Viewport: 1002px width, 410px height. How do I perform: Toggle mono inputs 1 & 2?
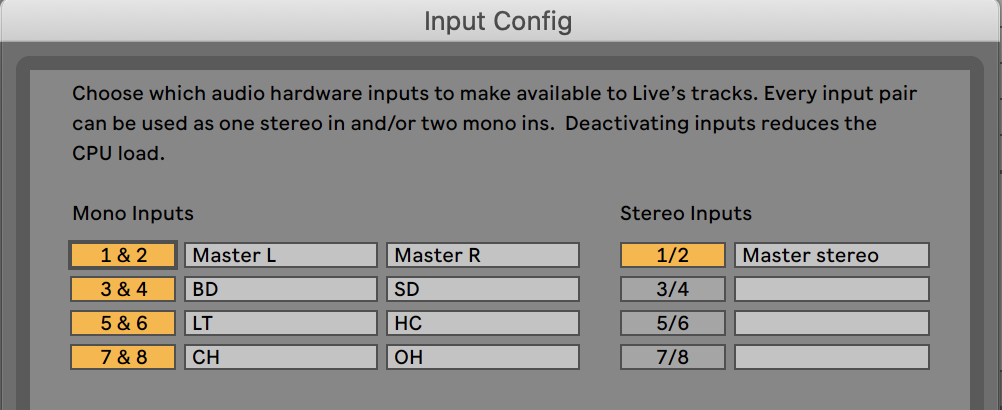point(123,255)
